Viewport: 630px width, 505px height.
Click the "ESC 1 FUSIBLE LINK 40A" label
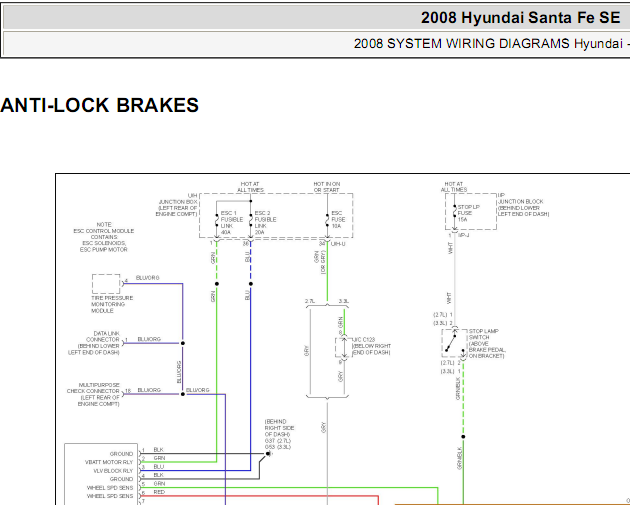(x=232, y=223)
